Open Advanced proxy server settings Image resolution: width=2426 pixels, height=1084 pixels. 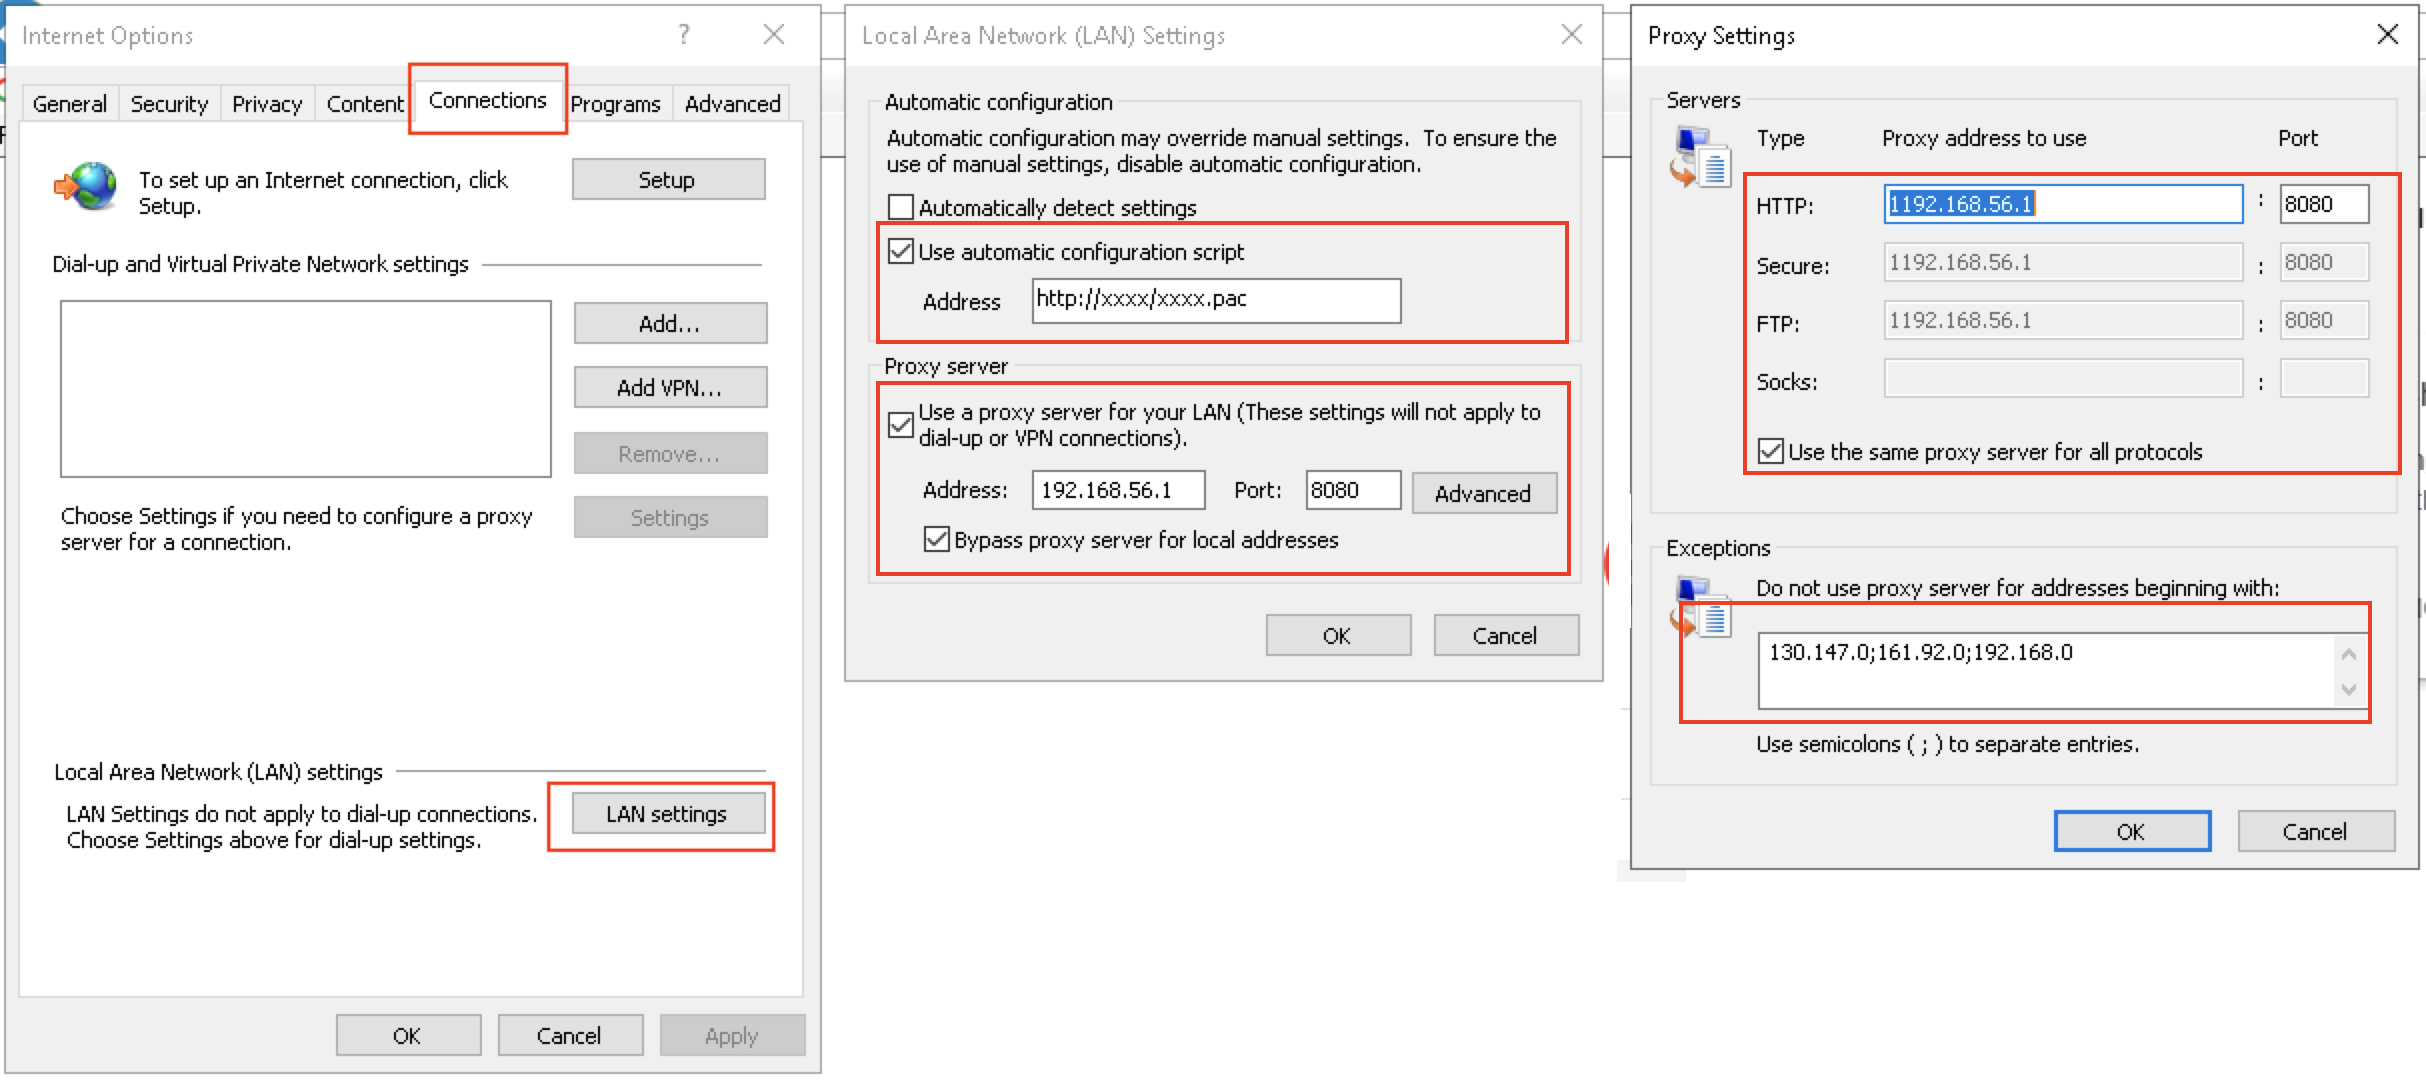tap(1483, 493)
